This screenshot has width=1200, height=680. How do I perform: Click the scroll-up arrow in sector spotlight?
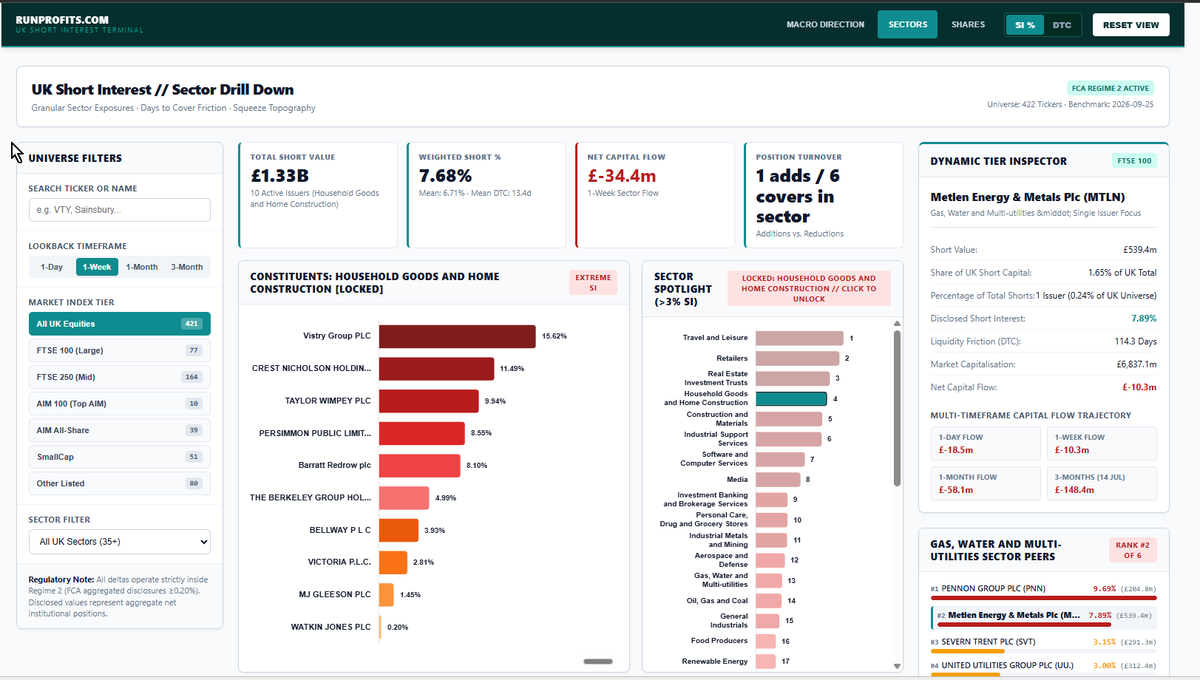tap(897, 324)
